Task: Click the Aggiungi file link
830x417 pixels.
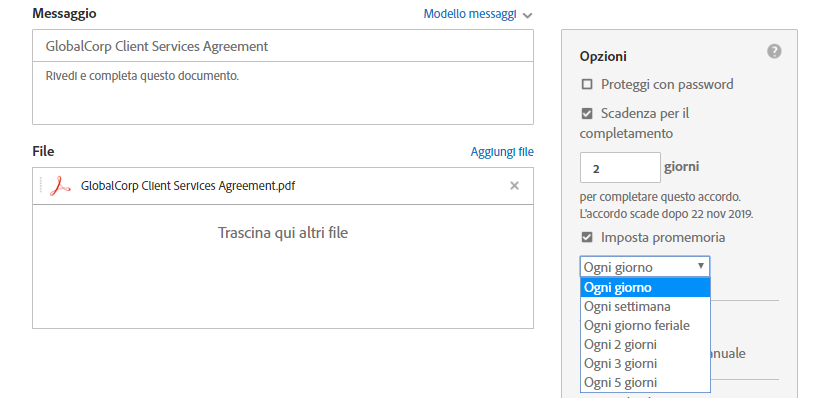Action: (502, 152)
